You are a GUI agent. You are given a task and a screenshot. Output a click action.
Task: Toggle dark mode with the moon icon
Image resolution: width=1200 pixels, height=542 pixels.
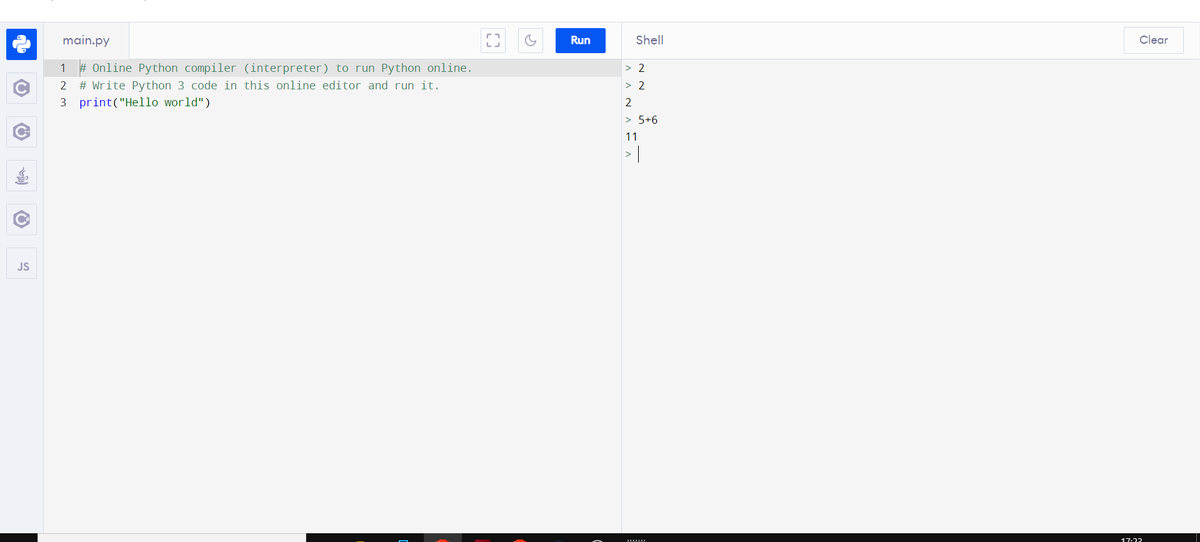pos(531,41)
